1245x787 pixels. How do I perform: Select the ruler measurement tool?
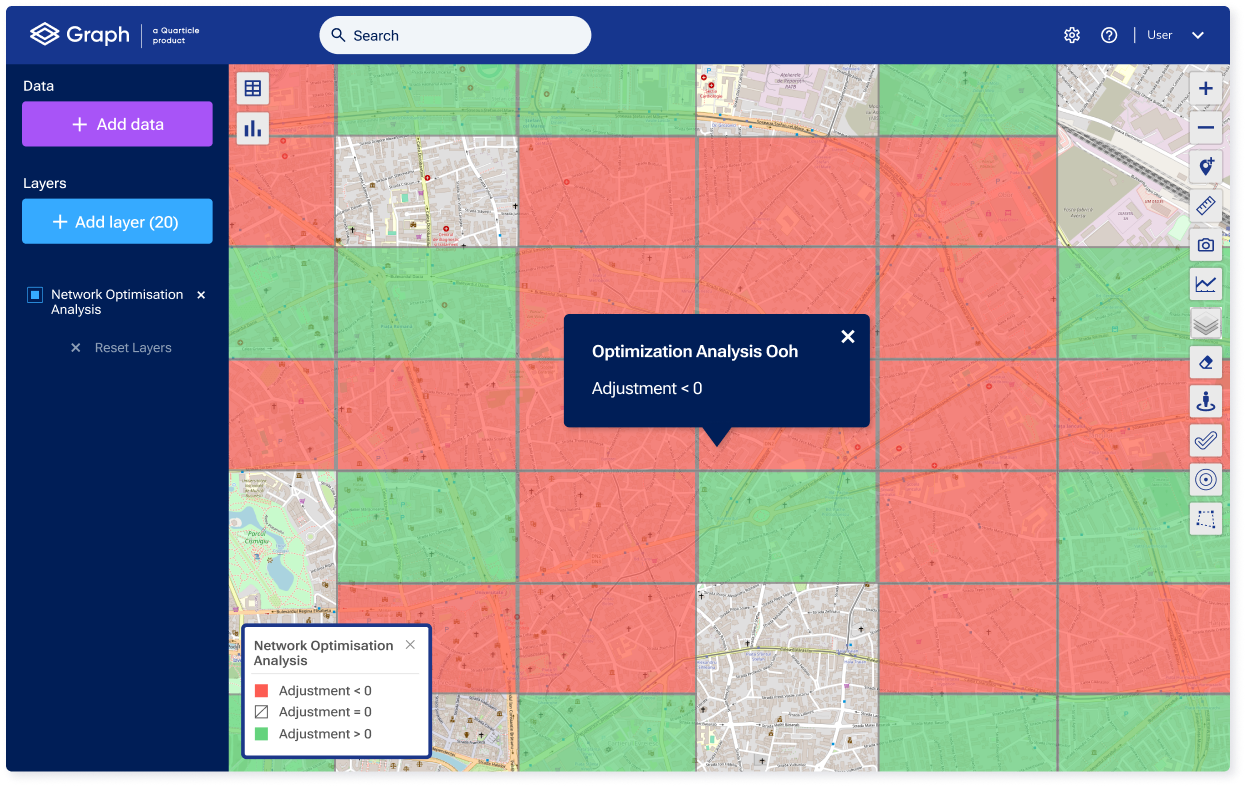click(x=1205, y=206)
